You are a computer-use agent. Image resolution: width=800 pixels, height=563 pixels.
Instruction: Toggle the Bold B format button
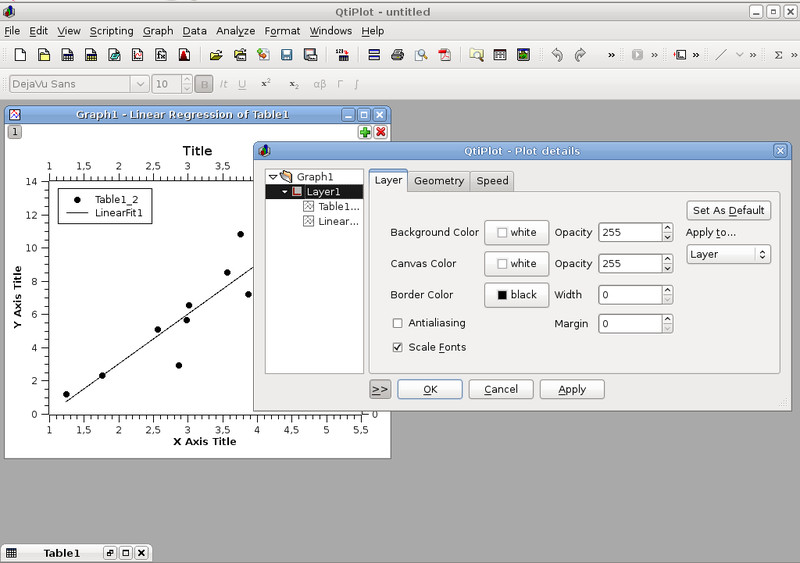coord(205,84)
